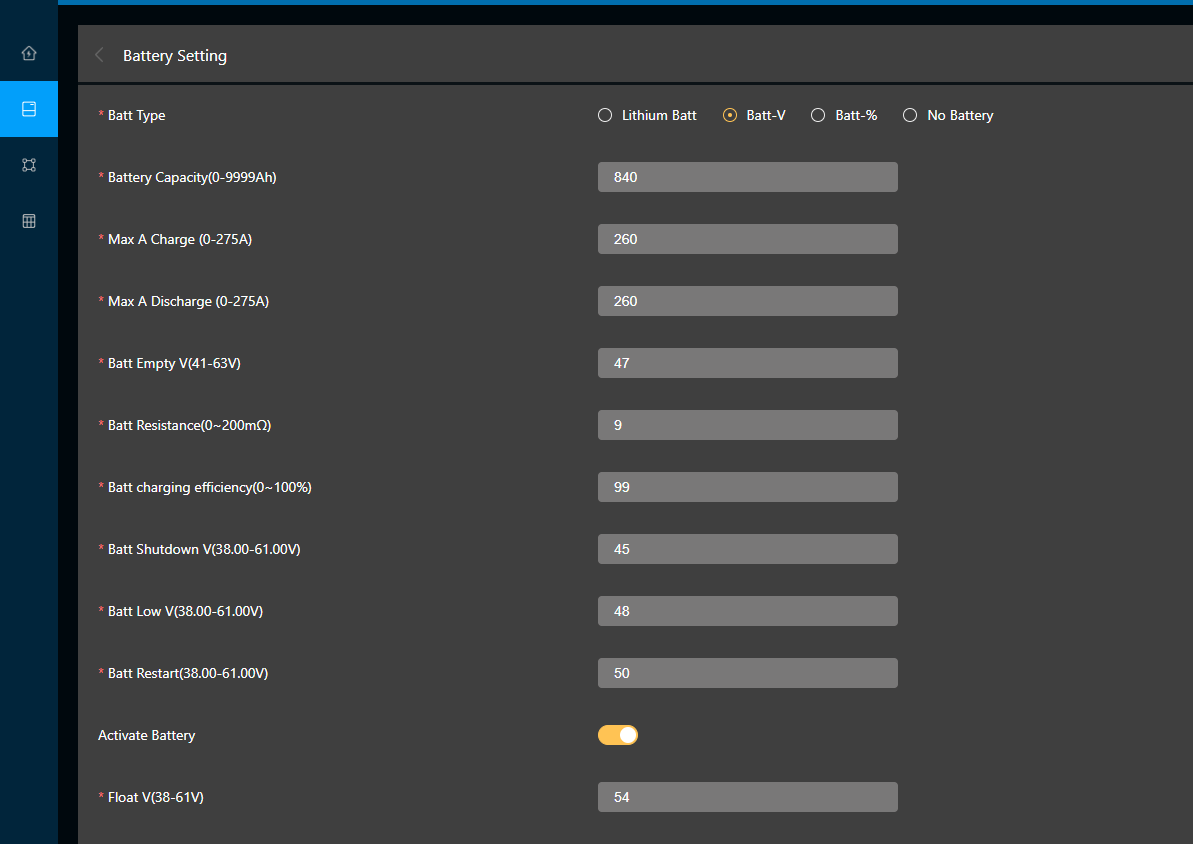
Task: Click the Battery Setting page title
Action: pyautogui.click(x=175, y=56)
